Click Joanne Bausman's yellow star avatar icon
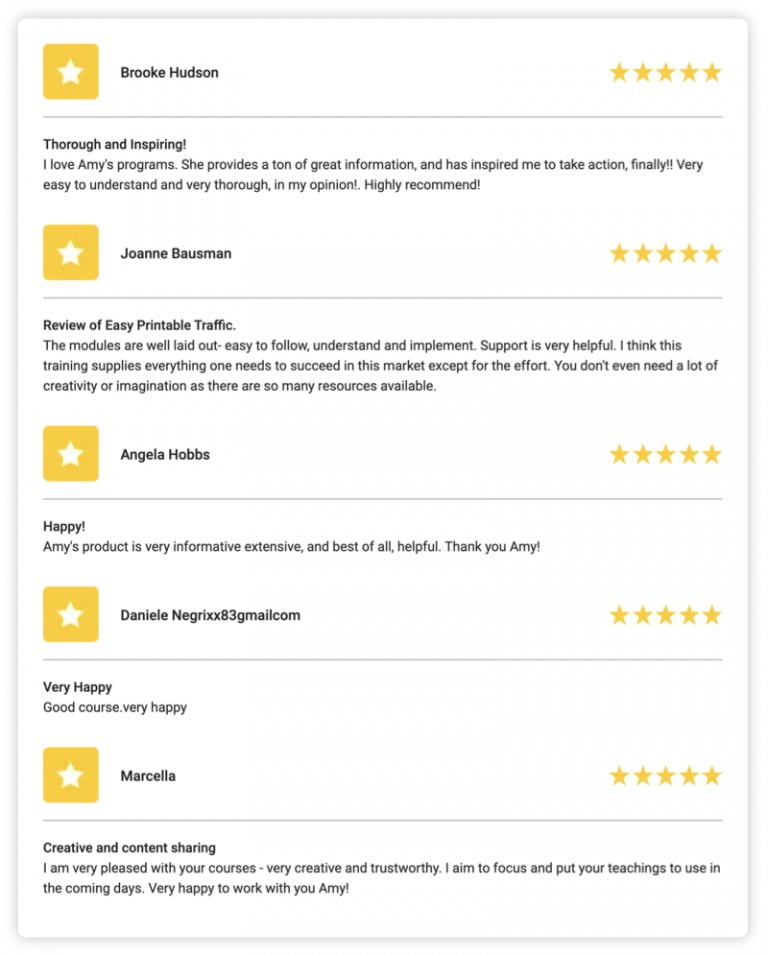This screenshot has width=768, height=955. pos(71,253)
